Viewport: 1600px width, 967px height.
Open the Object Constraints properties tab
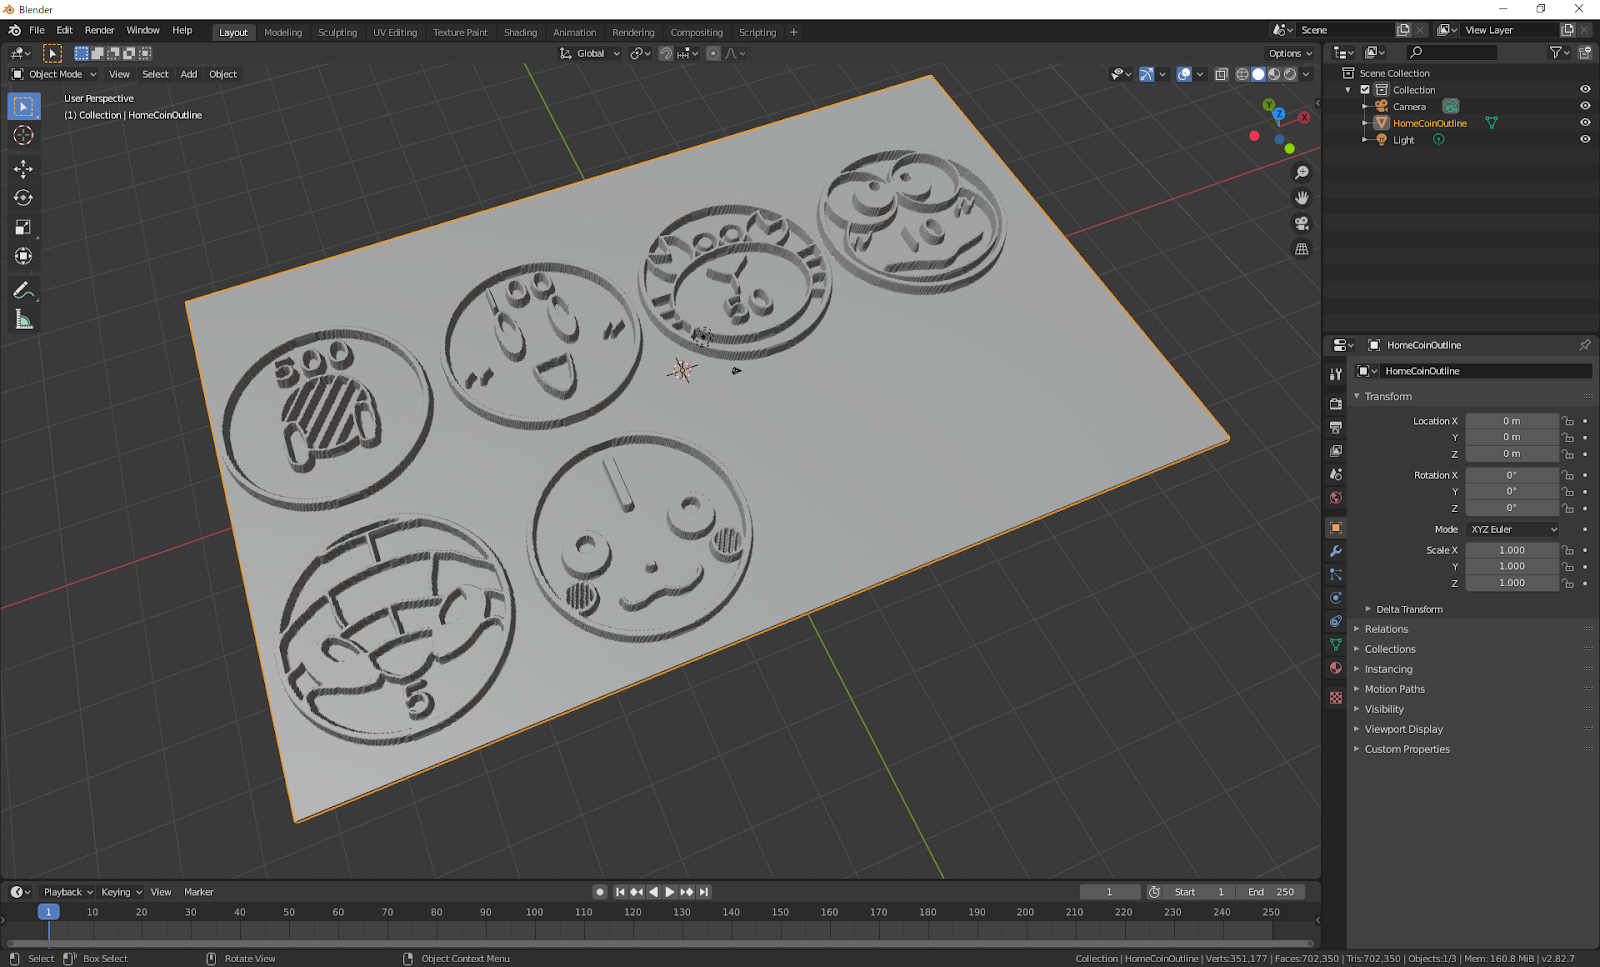click(1335, 621)
